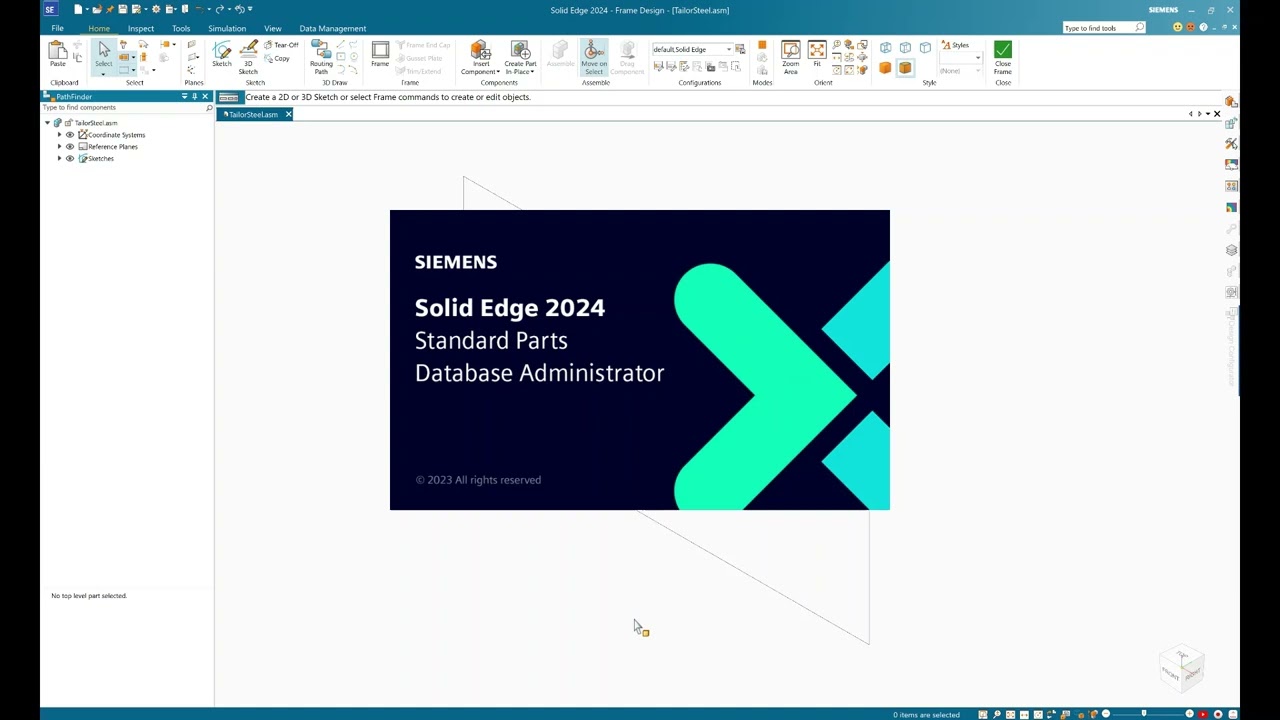The image size is (1280, 720).
Task: Click the redo arrow in quick access toolbar
Action: (219, 9)
